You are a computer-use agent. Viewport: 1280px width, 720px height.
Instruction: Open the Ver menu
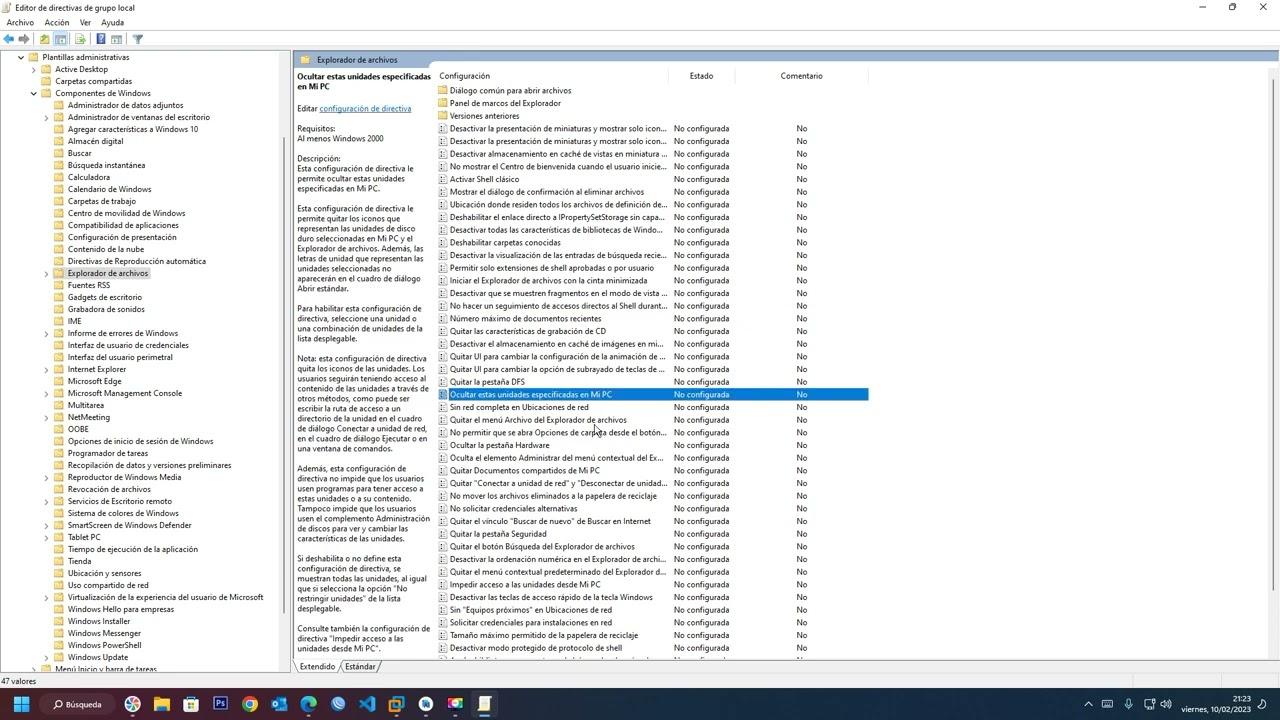(x=85, y=22)
